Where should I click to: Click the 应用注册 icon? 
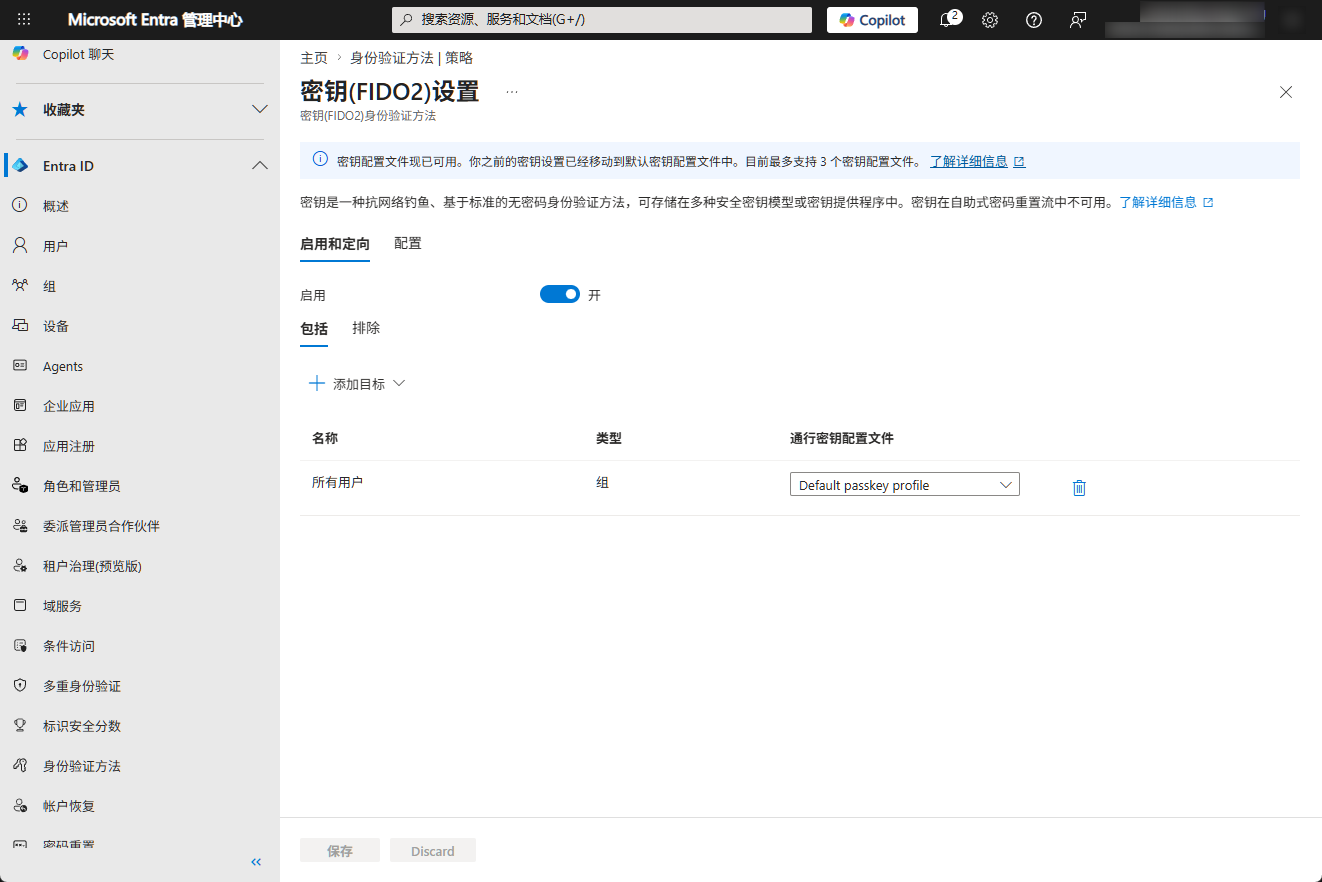20,446
